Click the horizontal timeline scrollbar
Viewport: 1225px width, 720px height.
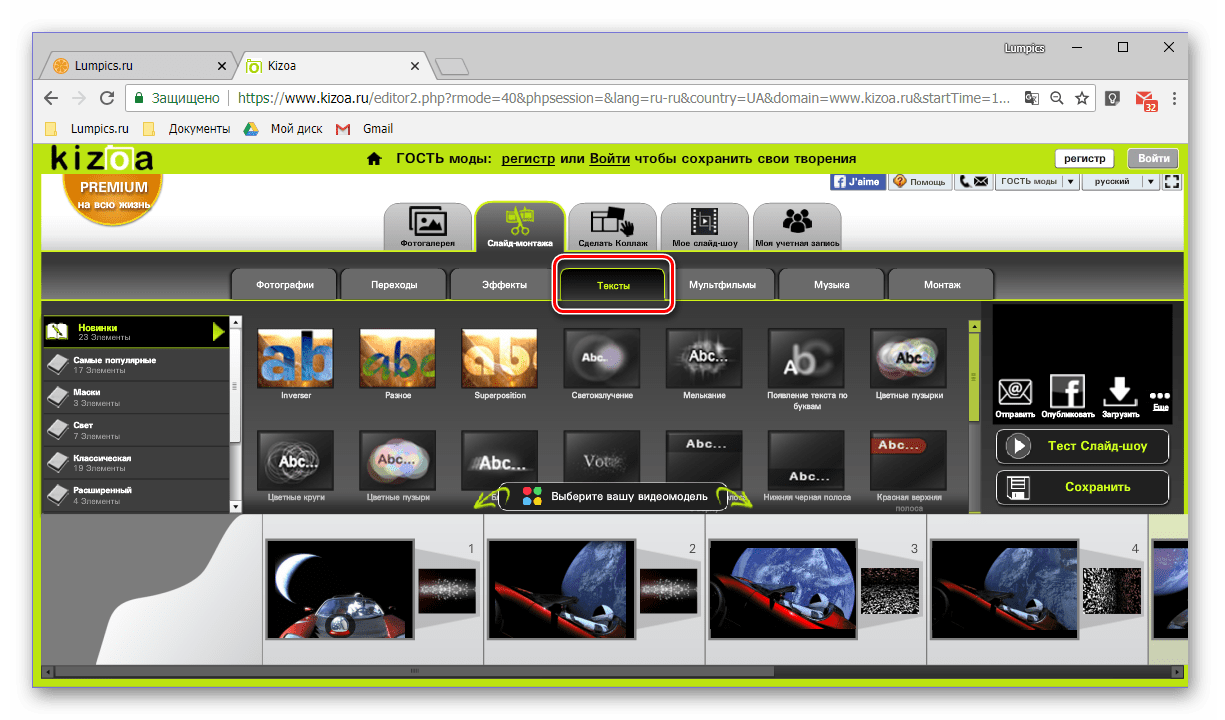pyautogui.click(x=613, y=672)
